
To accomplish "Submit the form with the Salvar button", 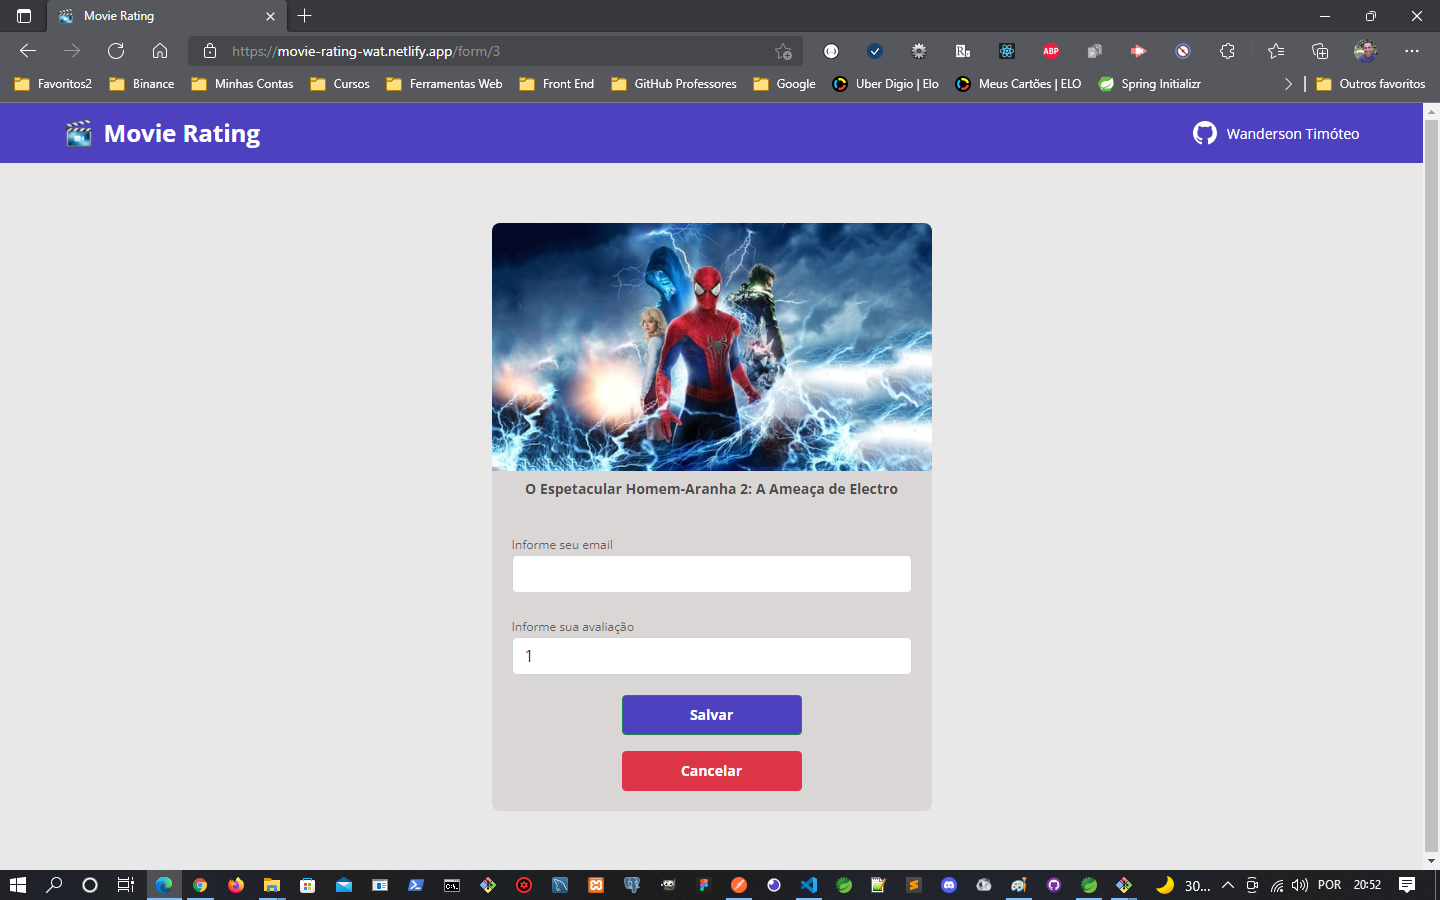I will (712, 715).
